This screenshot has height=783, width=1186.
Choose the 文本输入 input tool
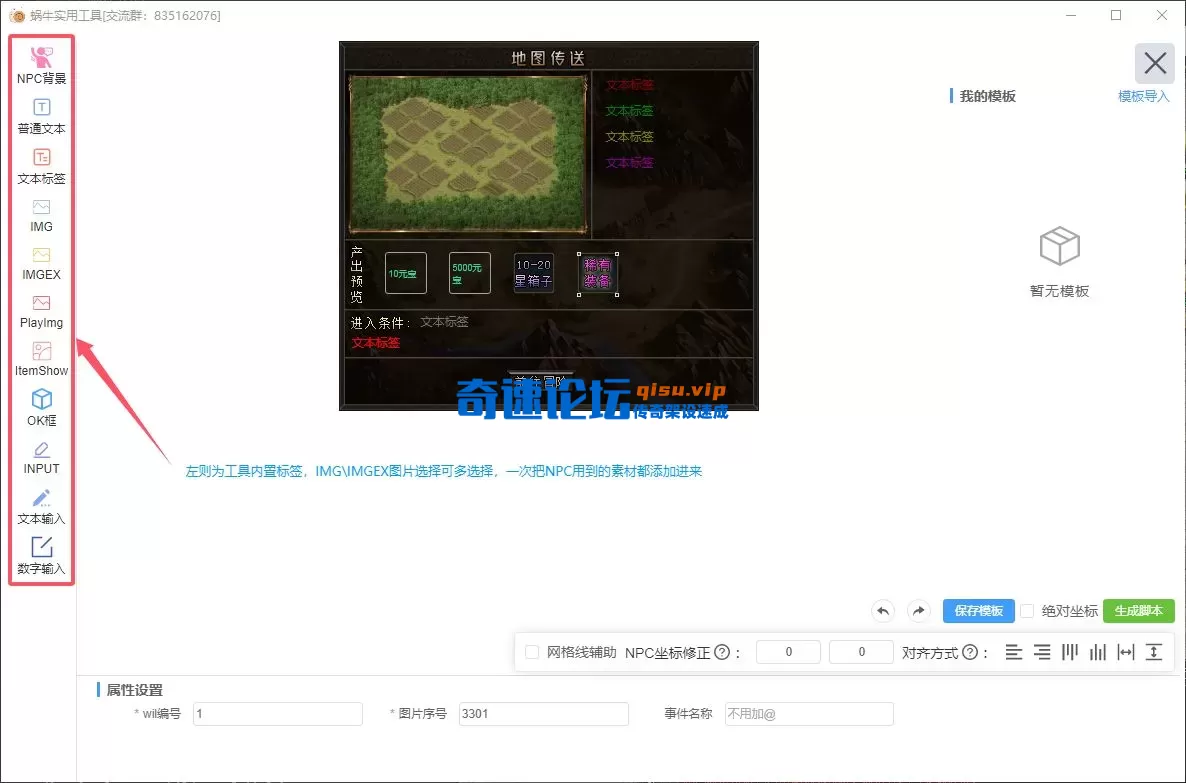coord(40,504)
